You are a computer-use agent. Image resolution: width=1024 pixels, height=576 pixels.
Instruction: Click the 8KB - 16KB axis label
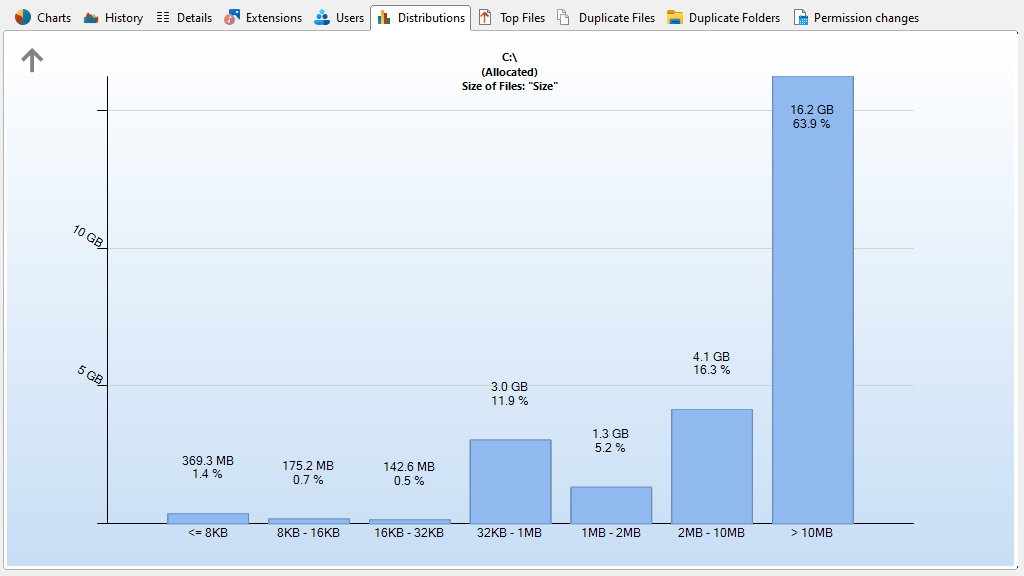click(308, 534)
